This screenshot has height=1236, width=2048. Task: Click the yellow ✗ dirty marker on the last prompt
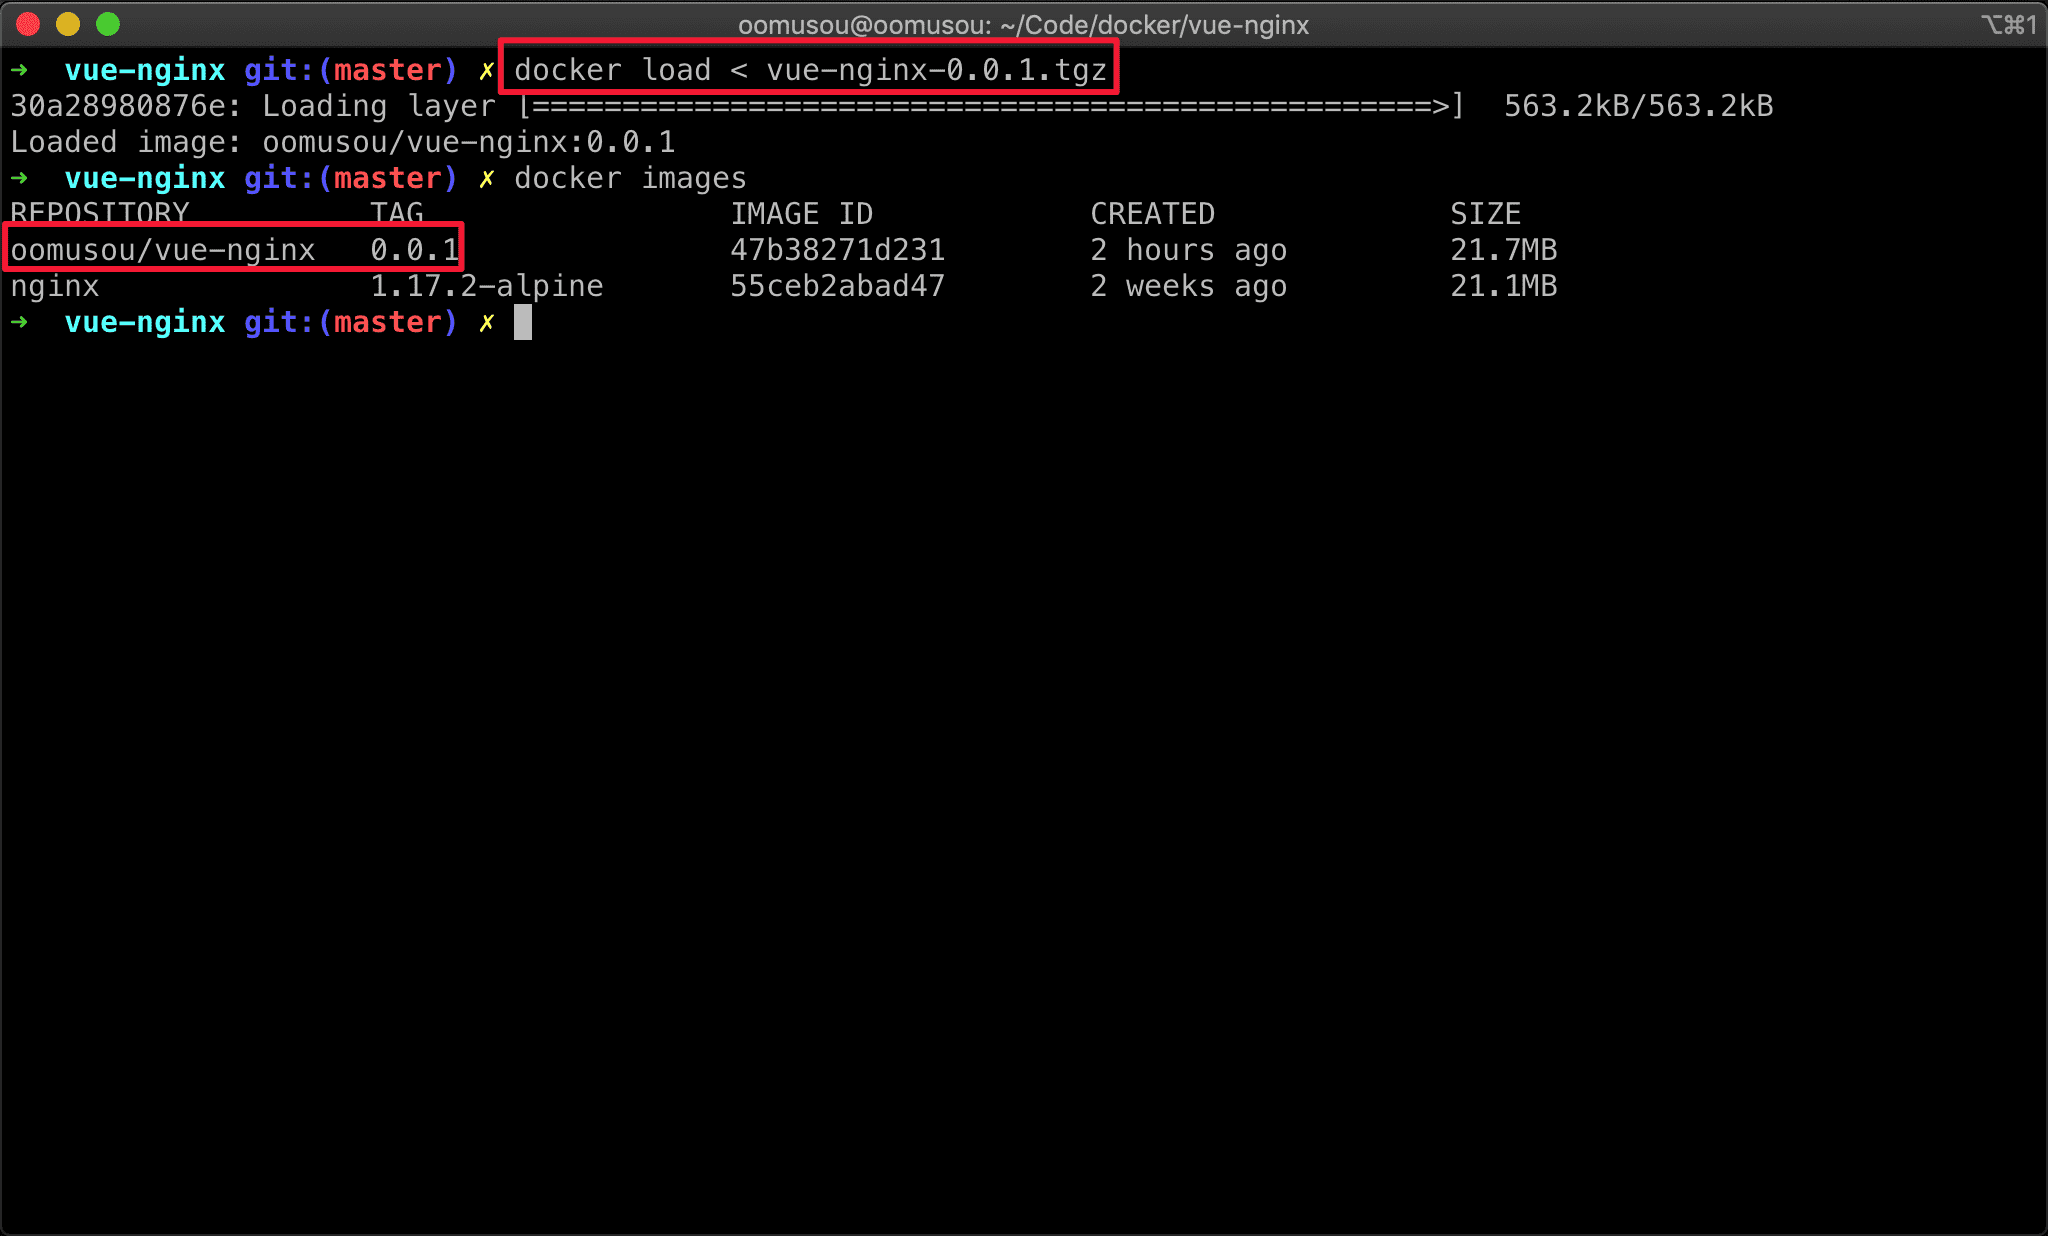pos(486,322)
